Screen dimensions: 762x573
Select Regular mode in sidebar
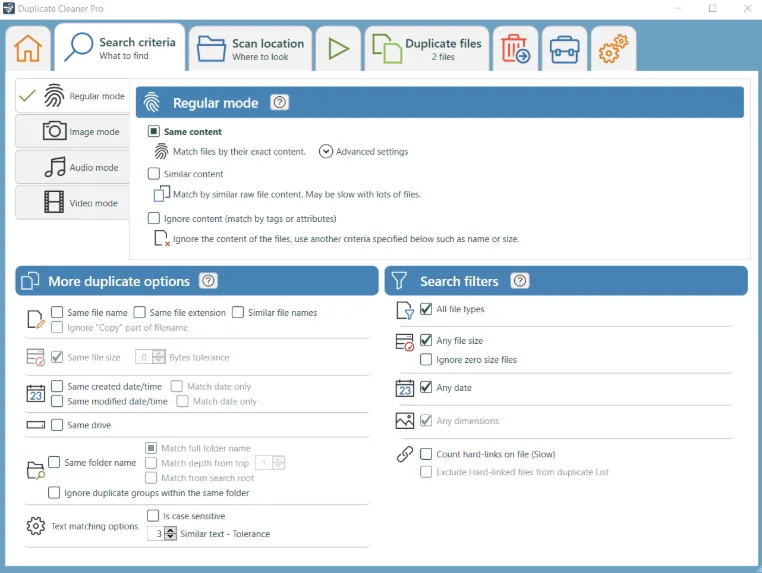[72, 96]
